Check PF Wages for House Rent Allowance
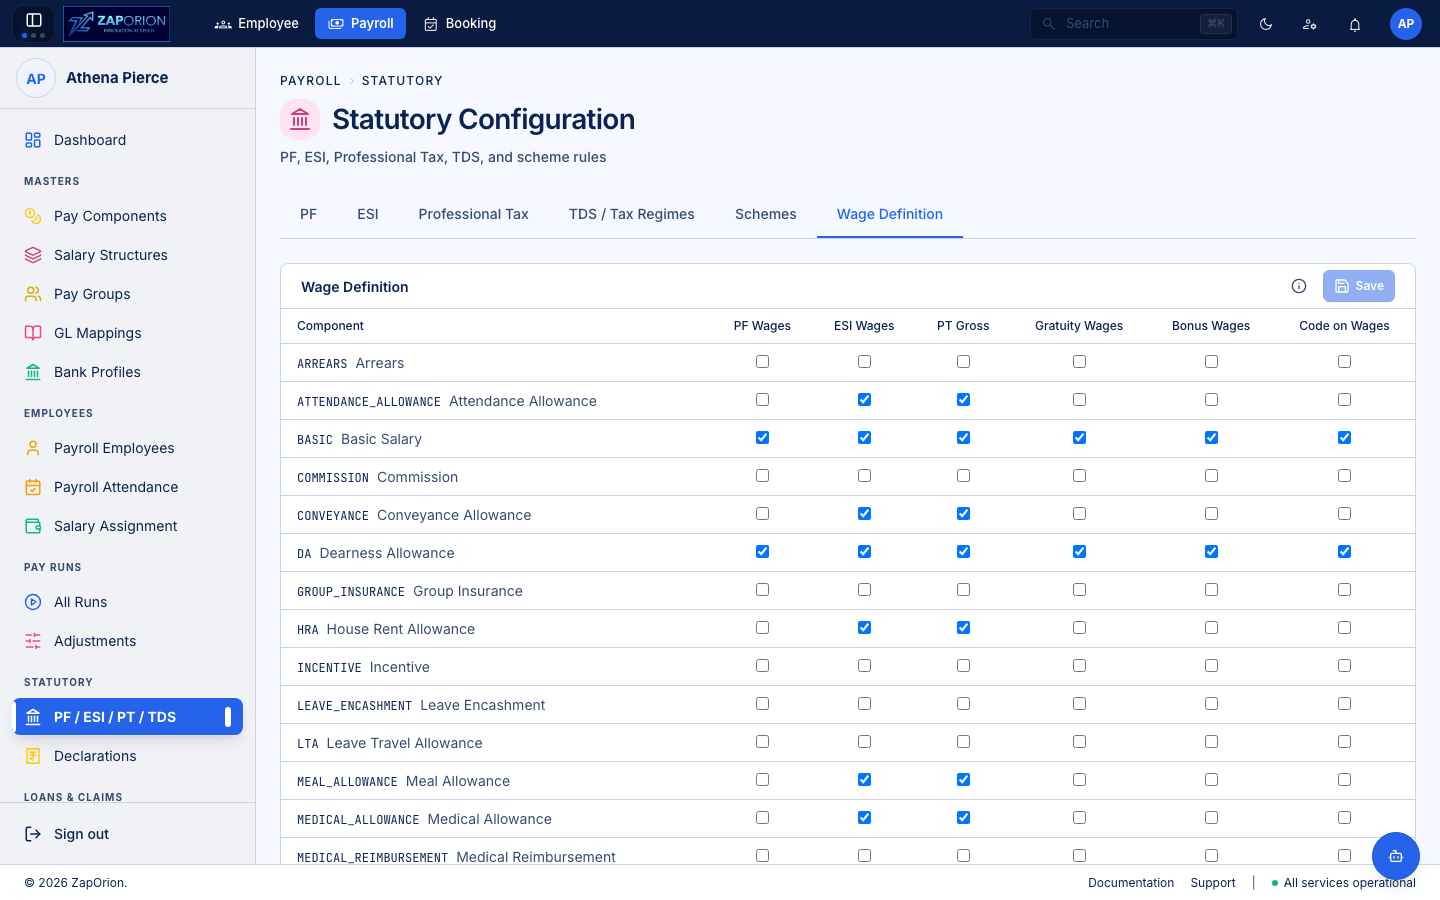 [x=763, y=628]
